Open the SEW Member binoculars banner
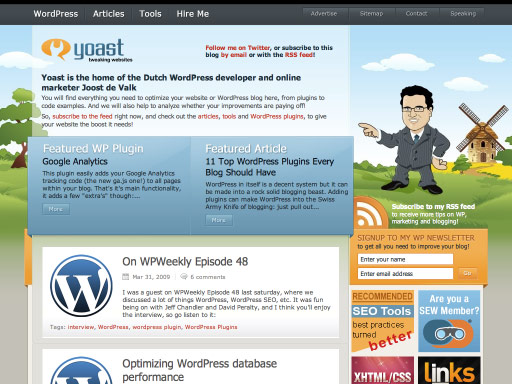The height and width of the screenshot is (384, 512). [449, 321]
